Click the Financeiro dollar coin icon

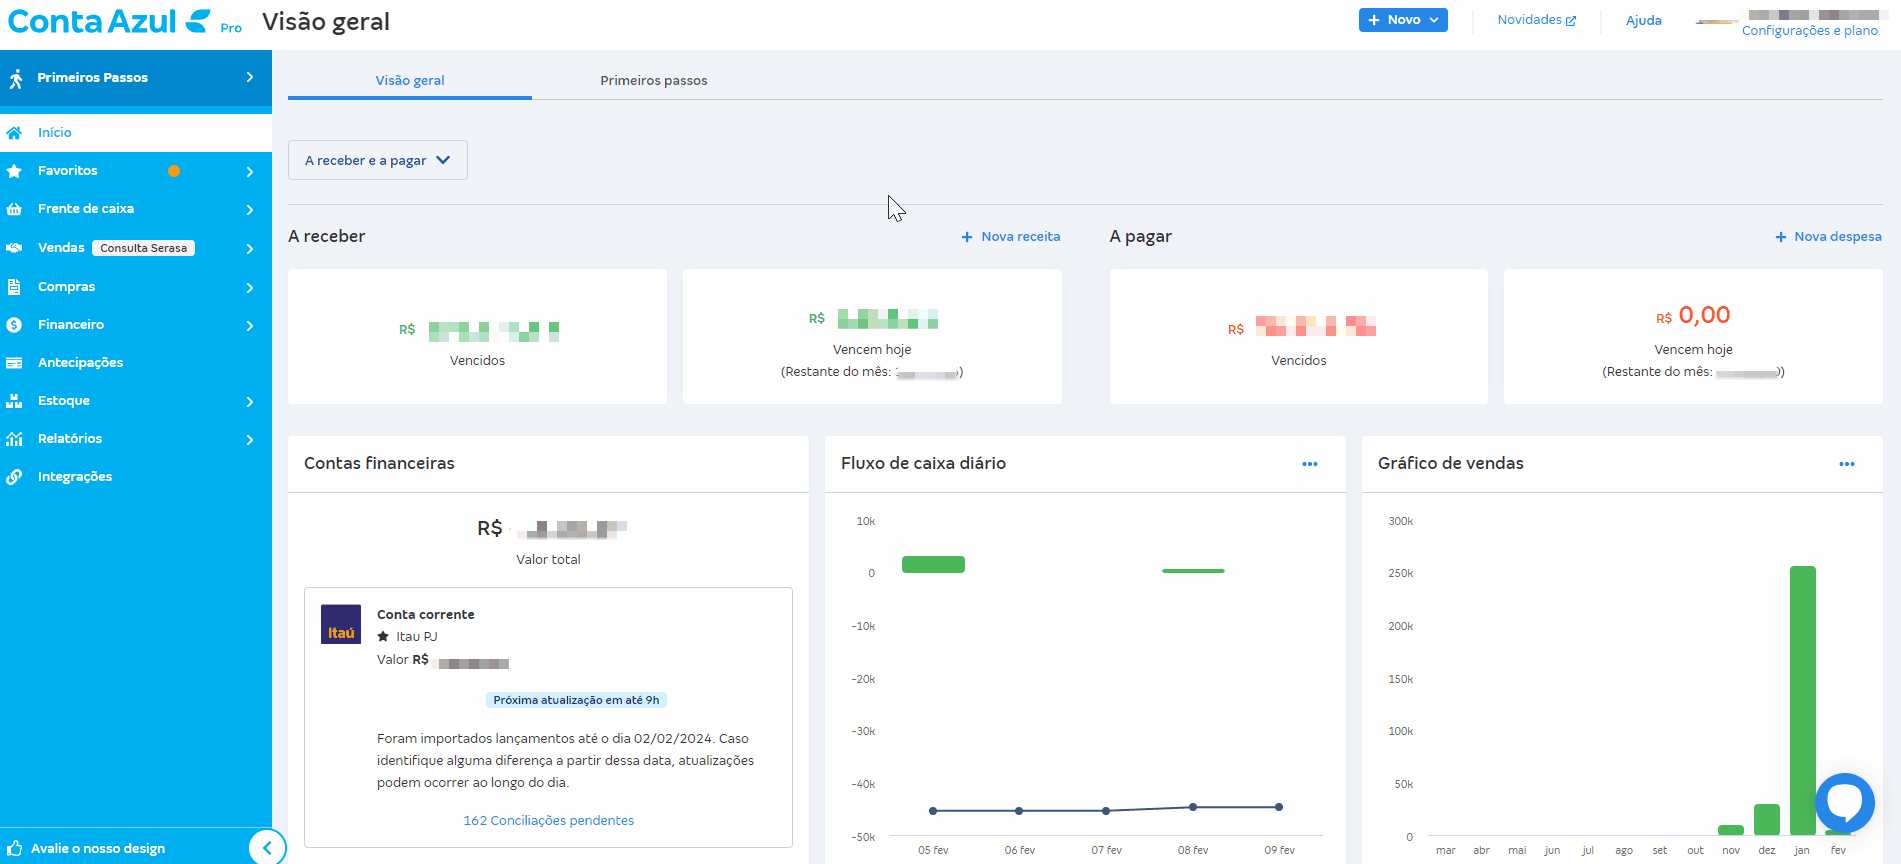pos(14,325)
